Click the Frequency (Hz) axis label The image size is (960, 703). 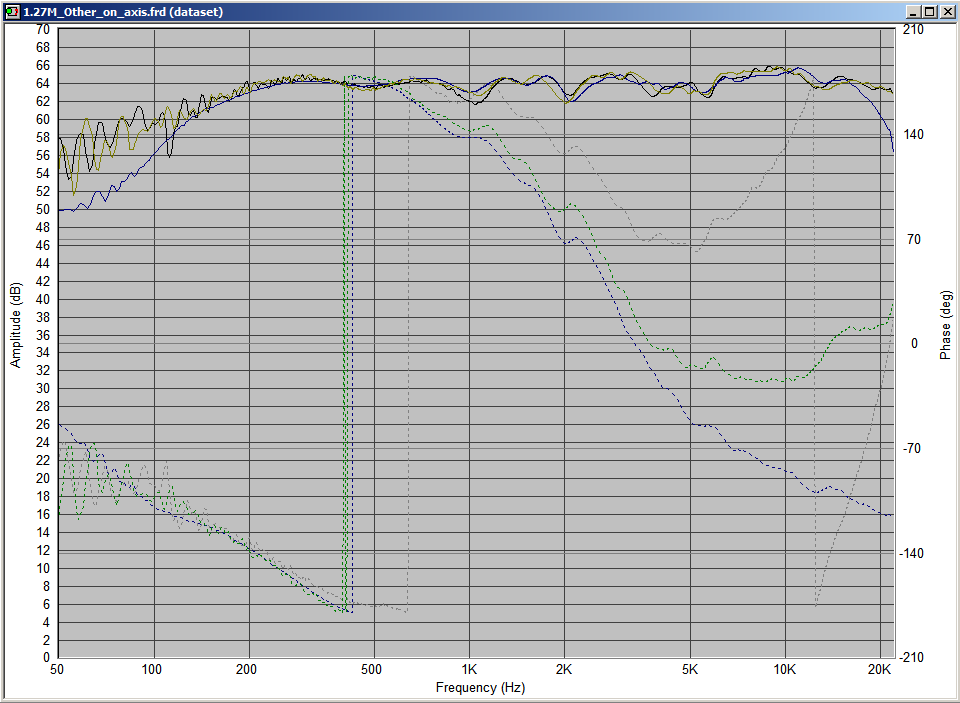(480, 688)
